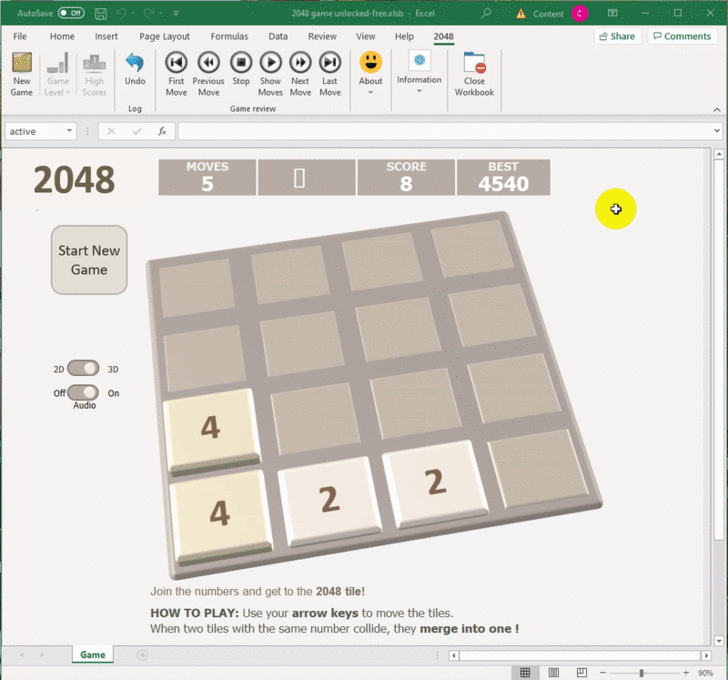
Task: Expand the Game Level dropdown arrow
Action: click(68, 92)
